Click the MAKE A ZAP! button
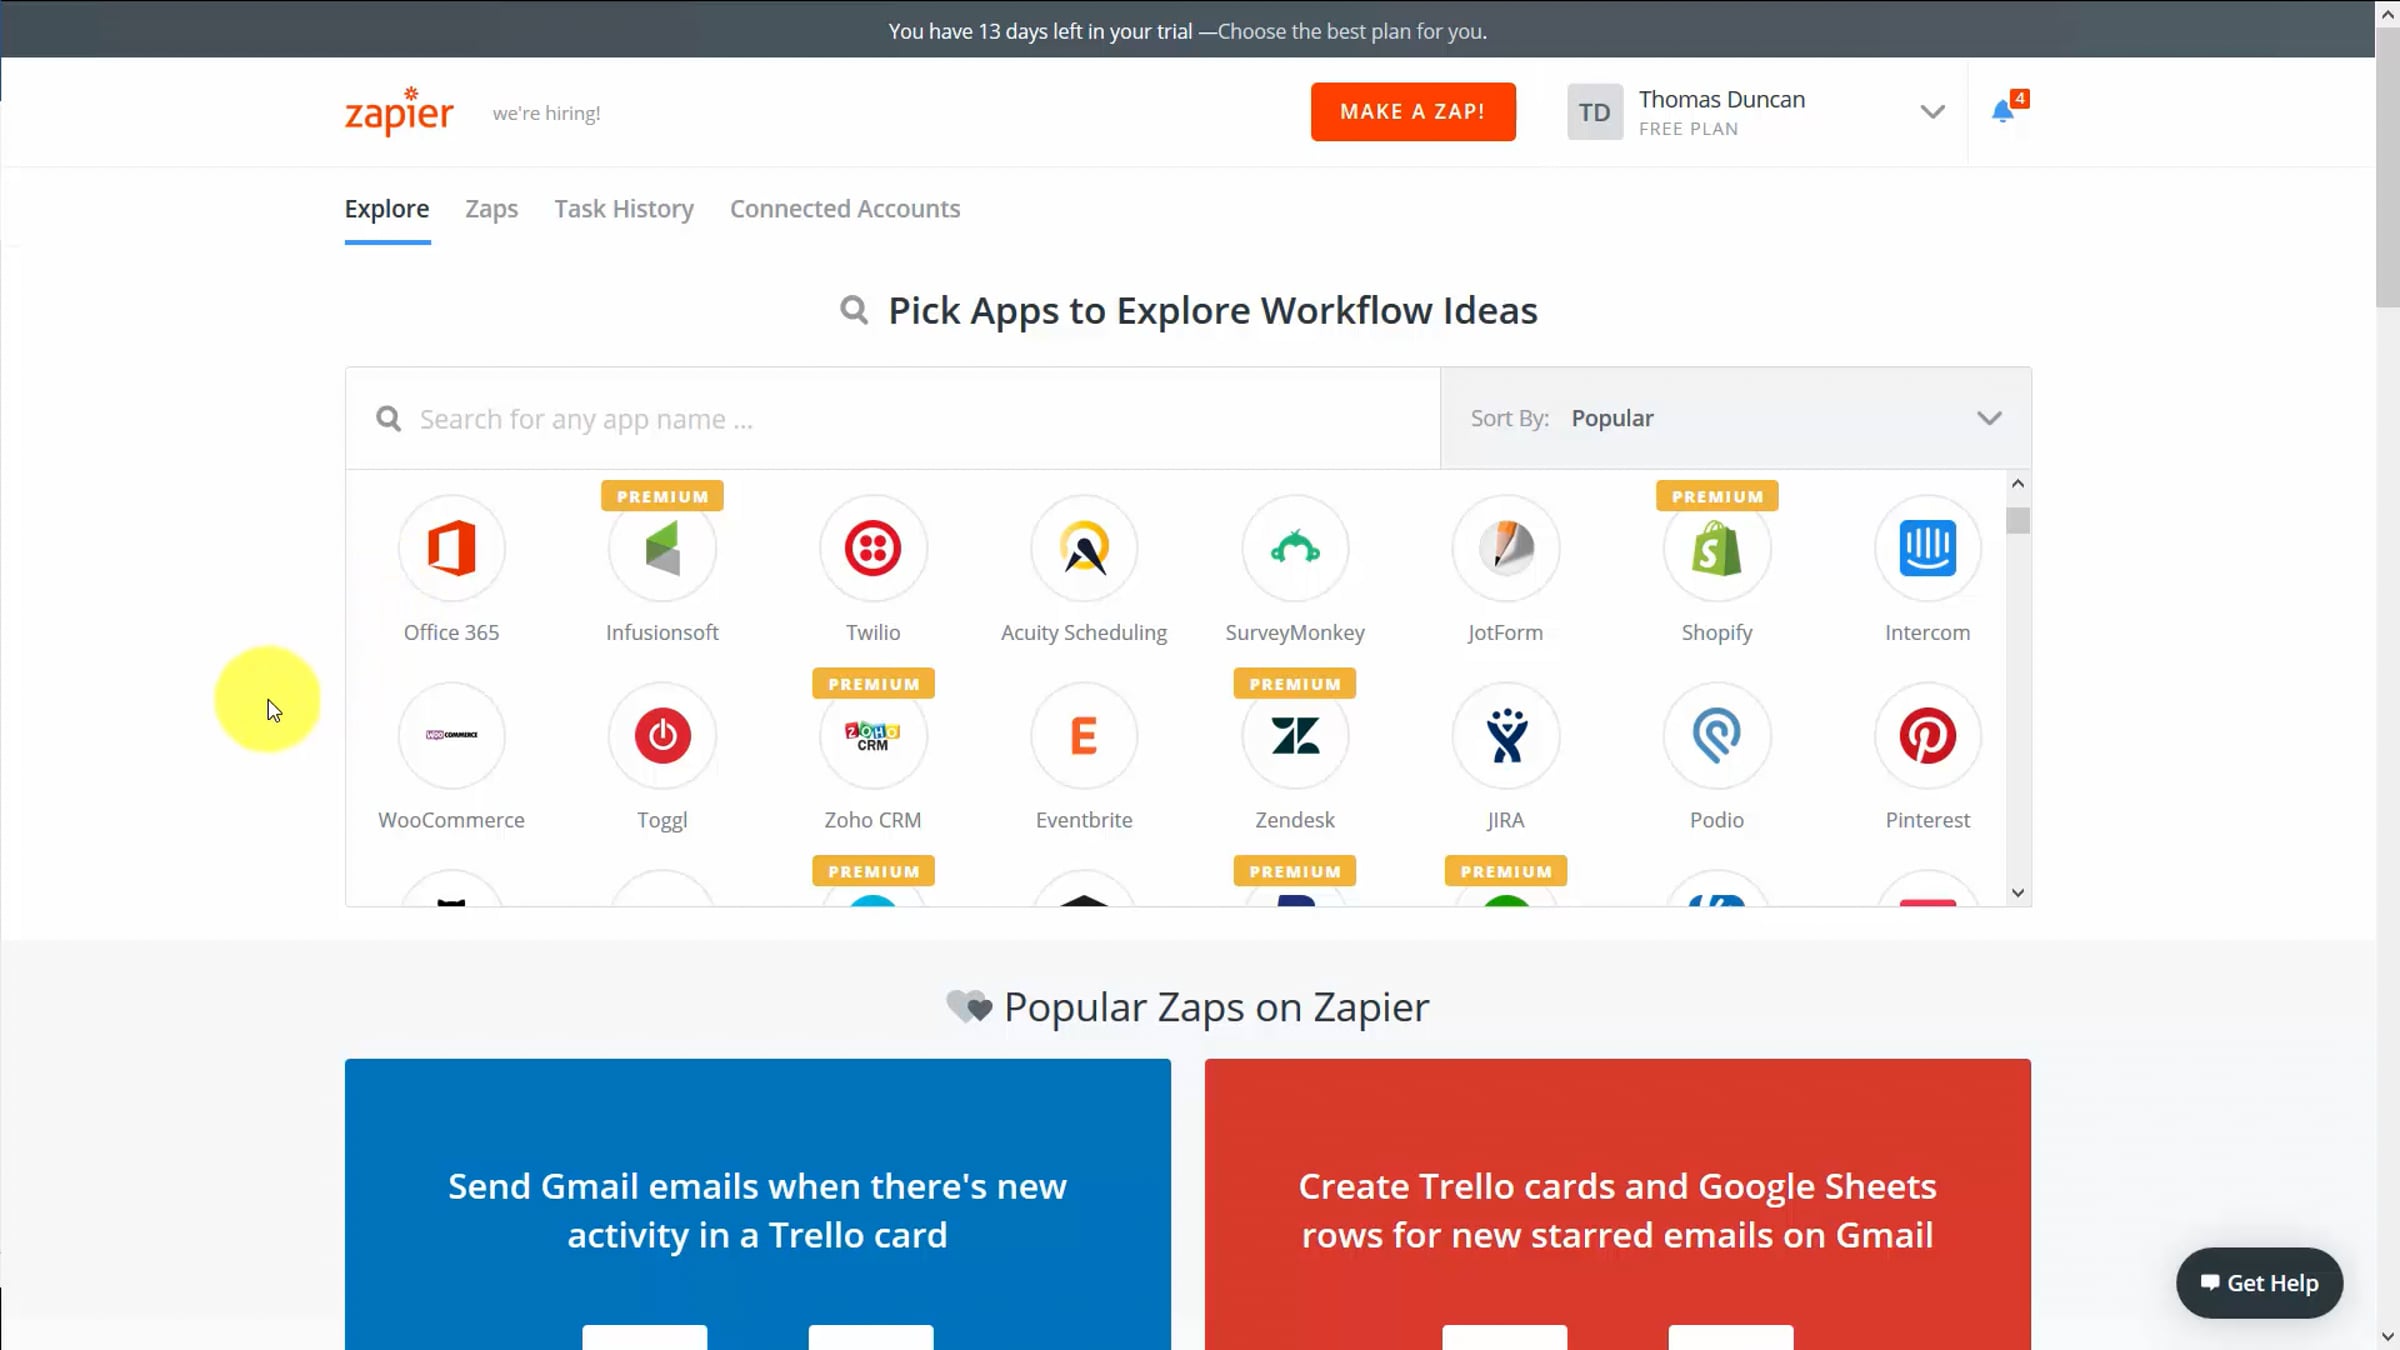 [1412, 112]
